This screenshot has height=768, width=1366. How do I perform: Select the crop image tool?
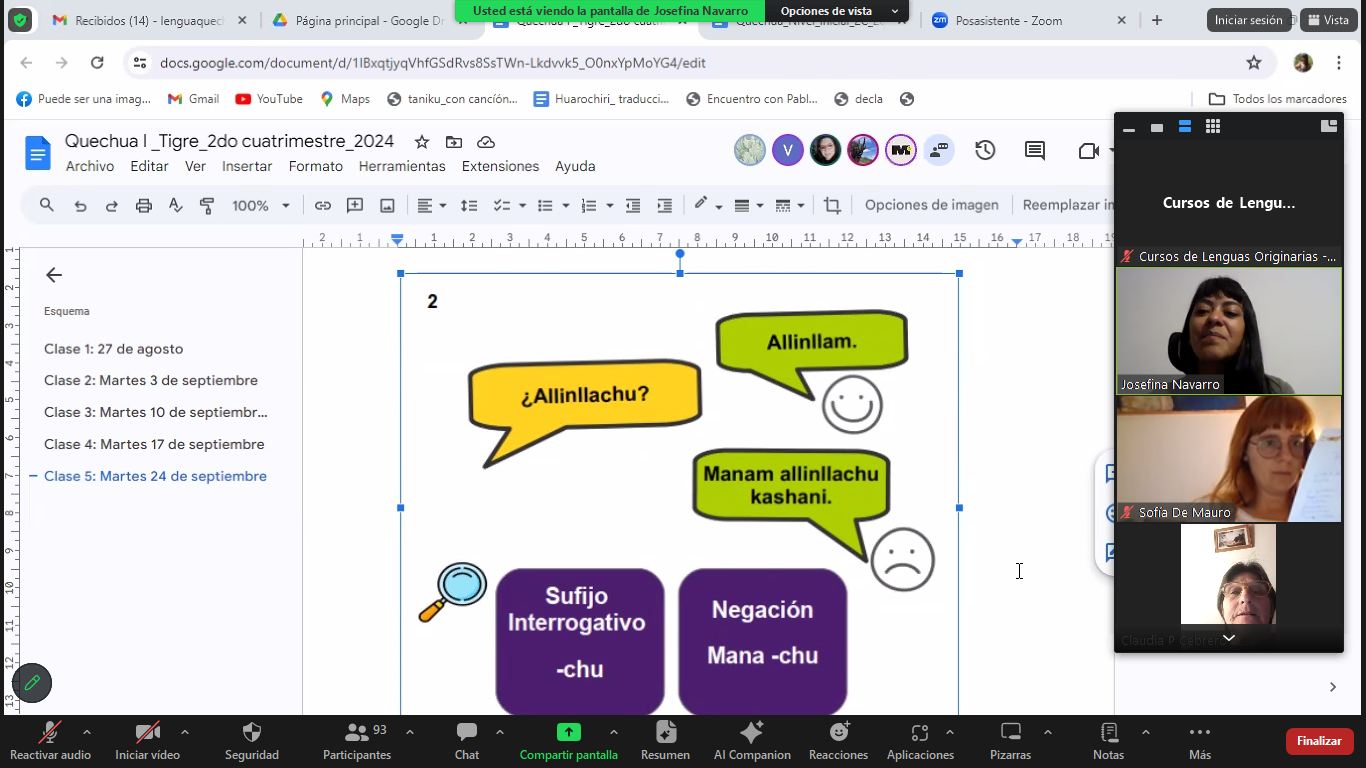click(x=832, y=205)
